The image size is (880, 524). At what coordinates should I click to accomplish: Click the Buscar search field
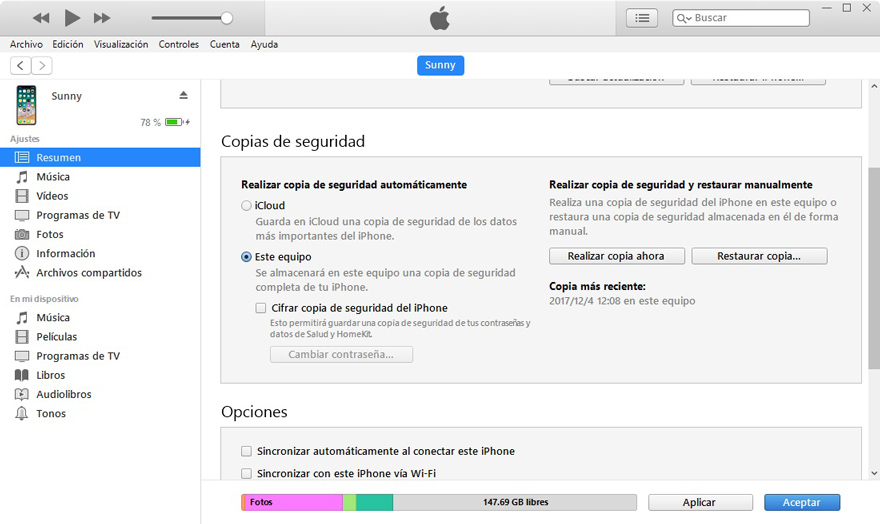[x=741, y=18]
